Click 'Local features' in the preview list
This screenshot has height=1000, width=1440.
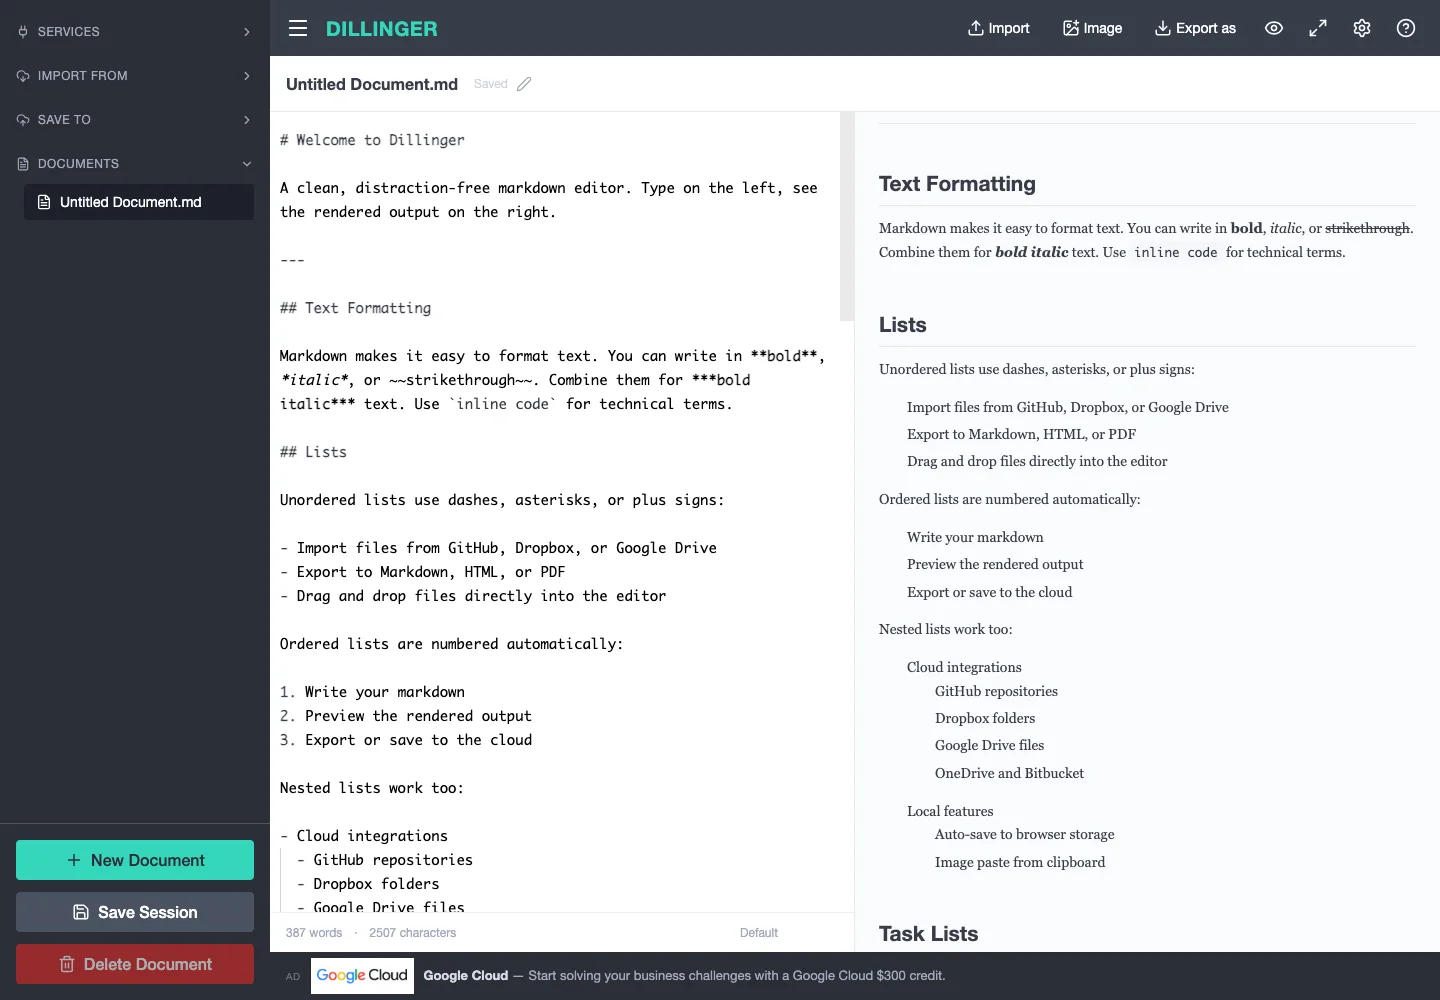pyautogui.click(x=950, y=811)
